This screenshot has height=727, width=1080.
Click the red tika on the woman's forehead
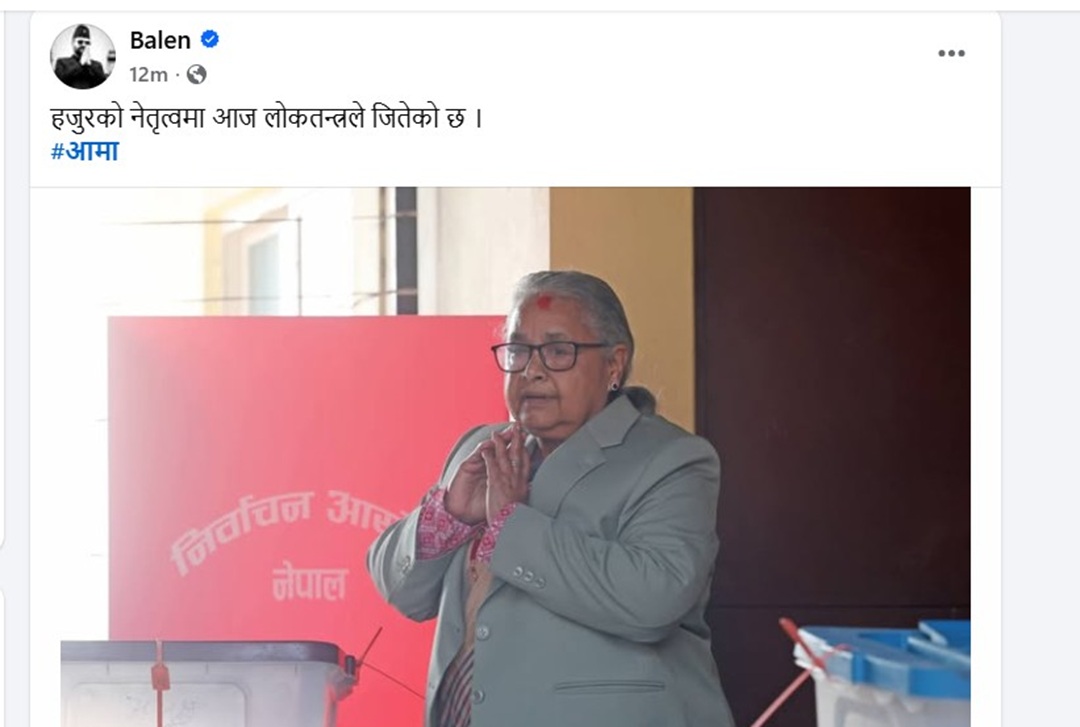(543, 302)
